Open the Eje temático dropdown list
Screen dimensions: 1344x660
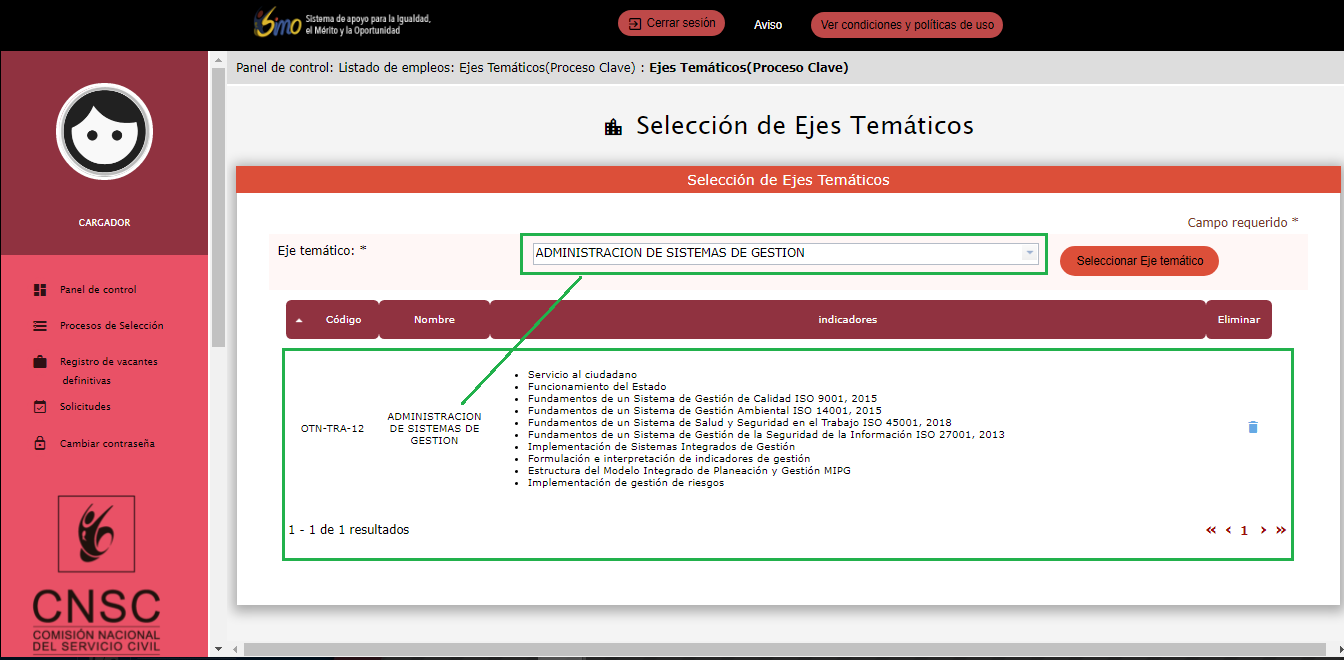1029,253
